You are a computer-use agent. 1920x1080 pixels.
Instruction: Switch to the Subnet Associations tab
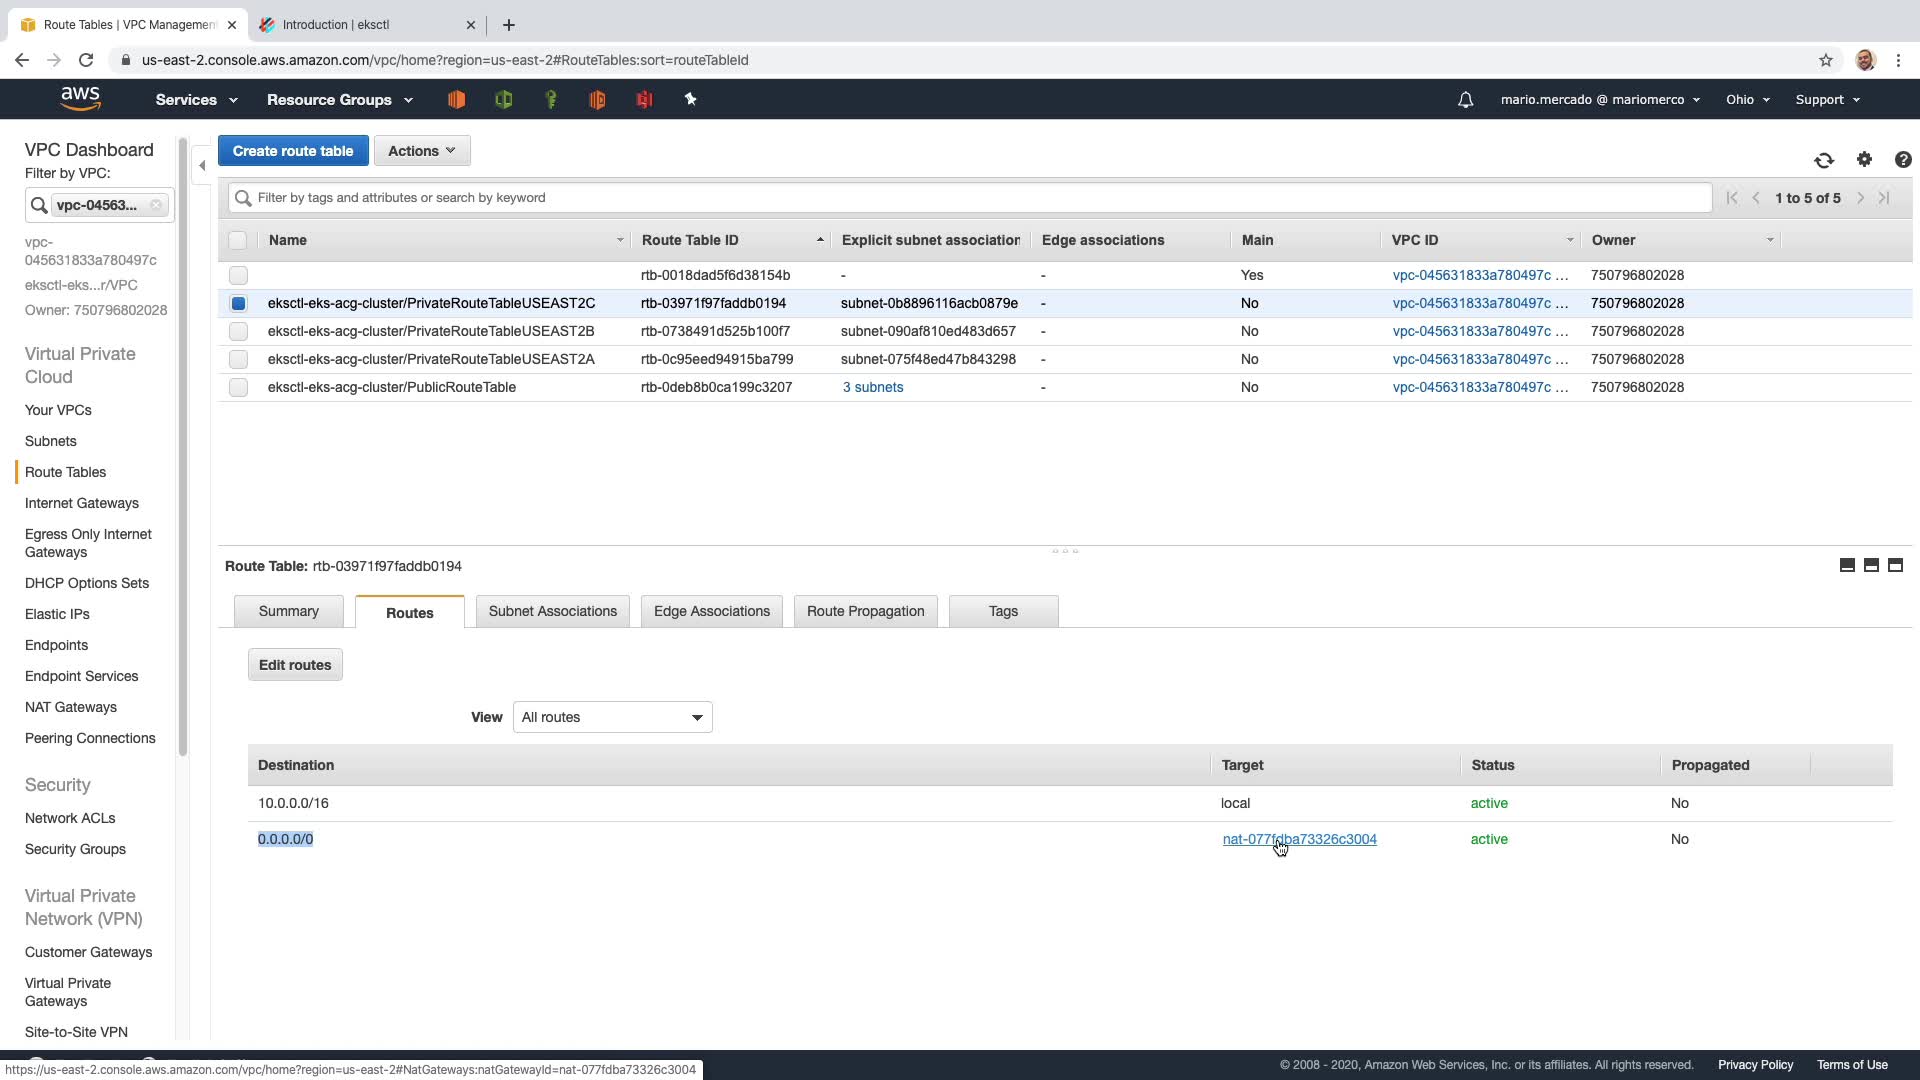552,611
